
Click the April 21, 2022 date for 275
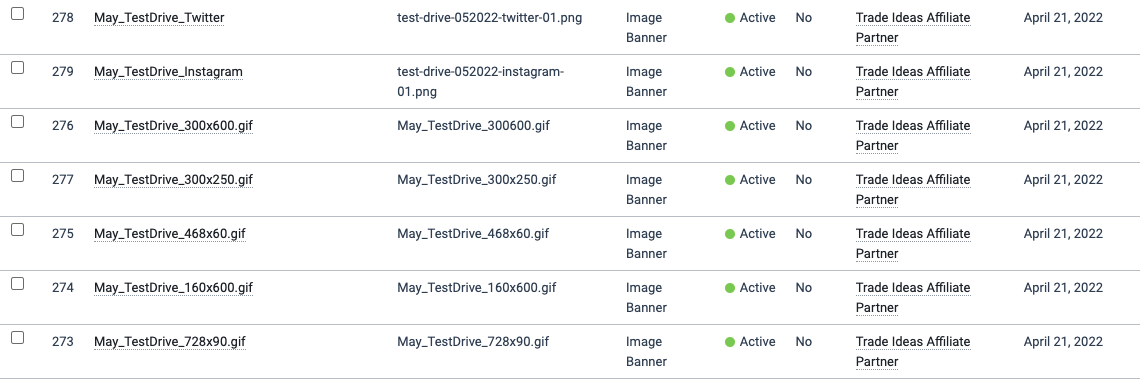1063,234
